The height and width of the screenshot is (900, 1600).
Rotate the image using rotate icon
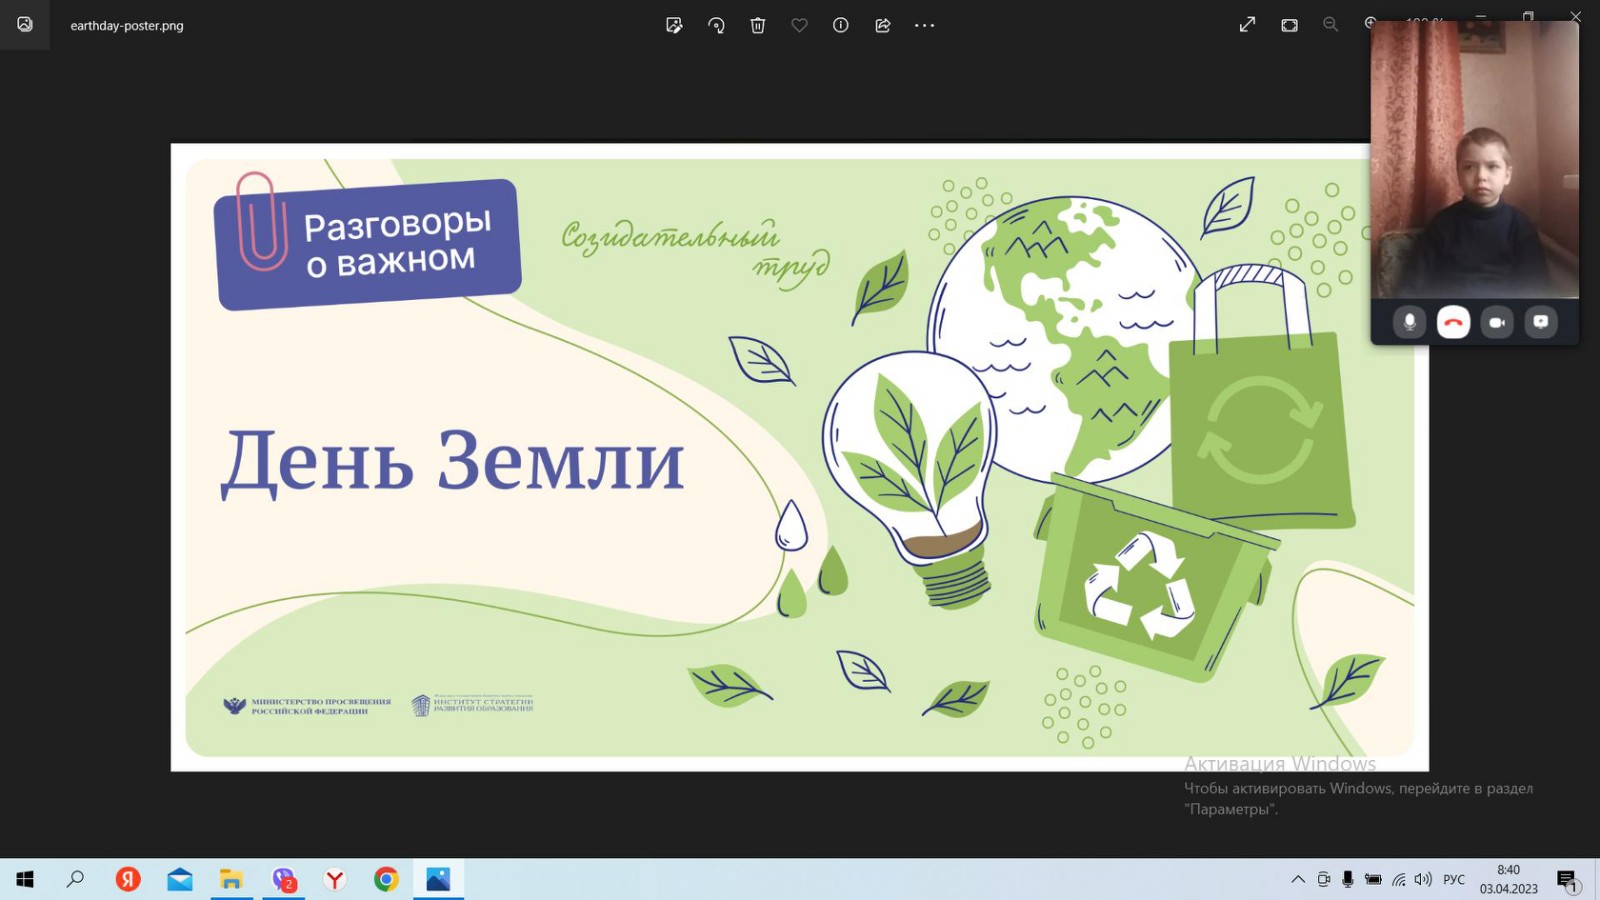point(716,25)
